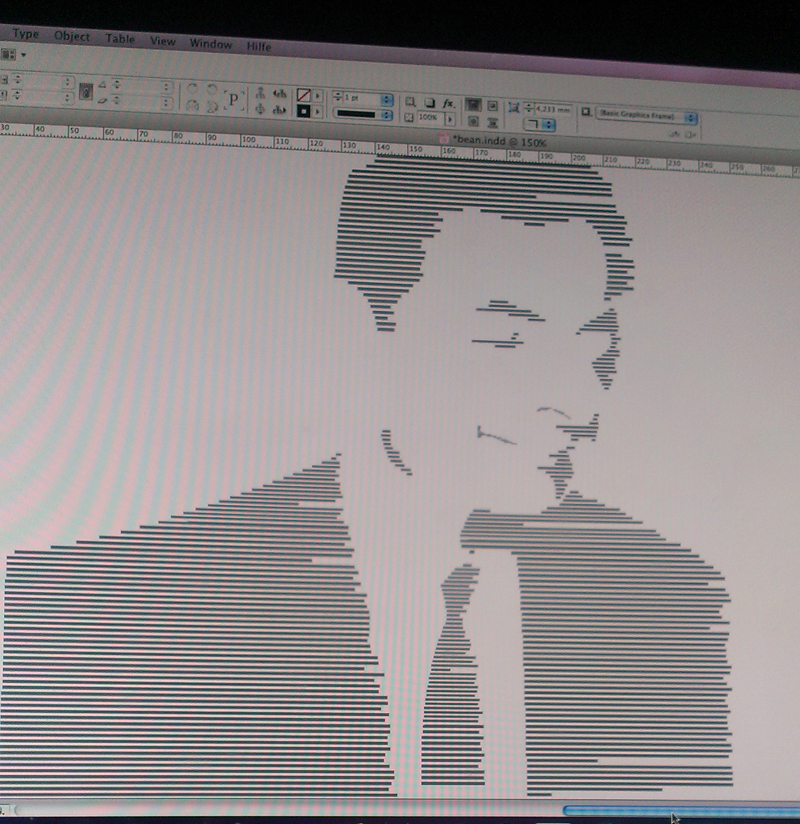This screenshot has height=824, width=800.
Task: Open the rotation angle dropdown
Action: [166, 87]
